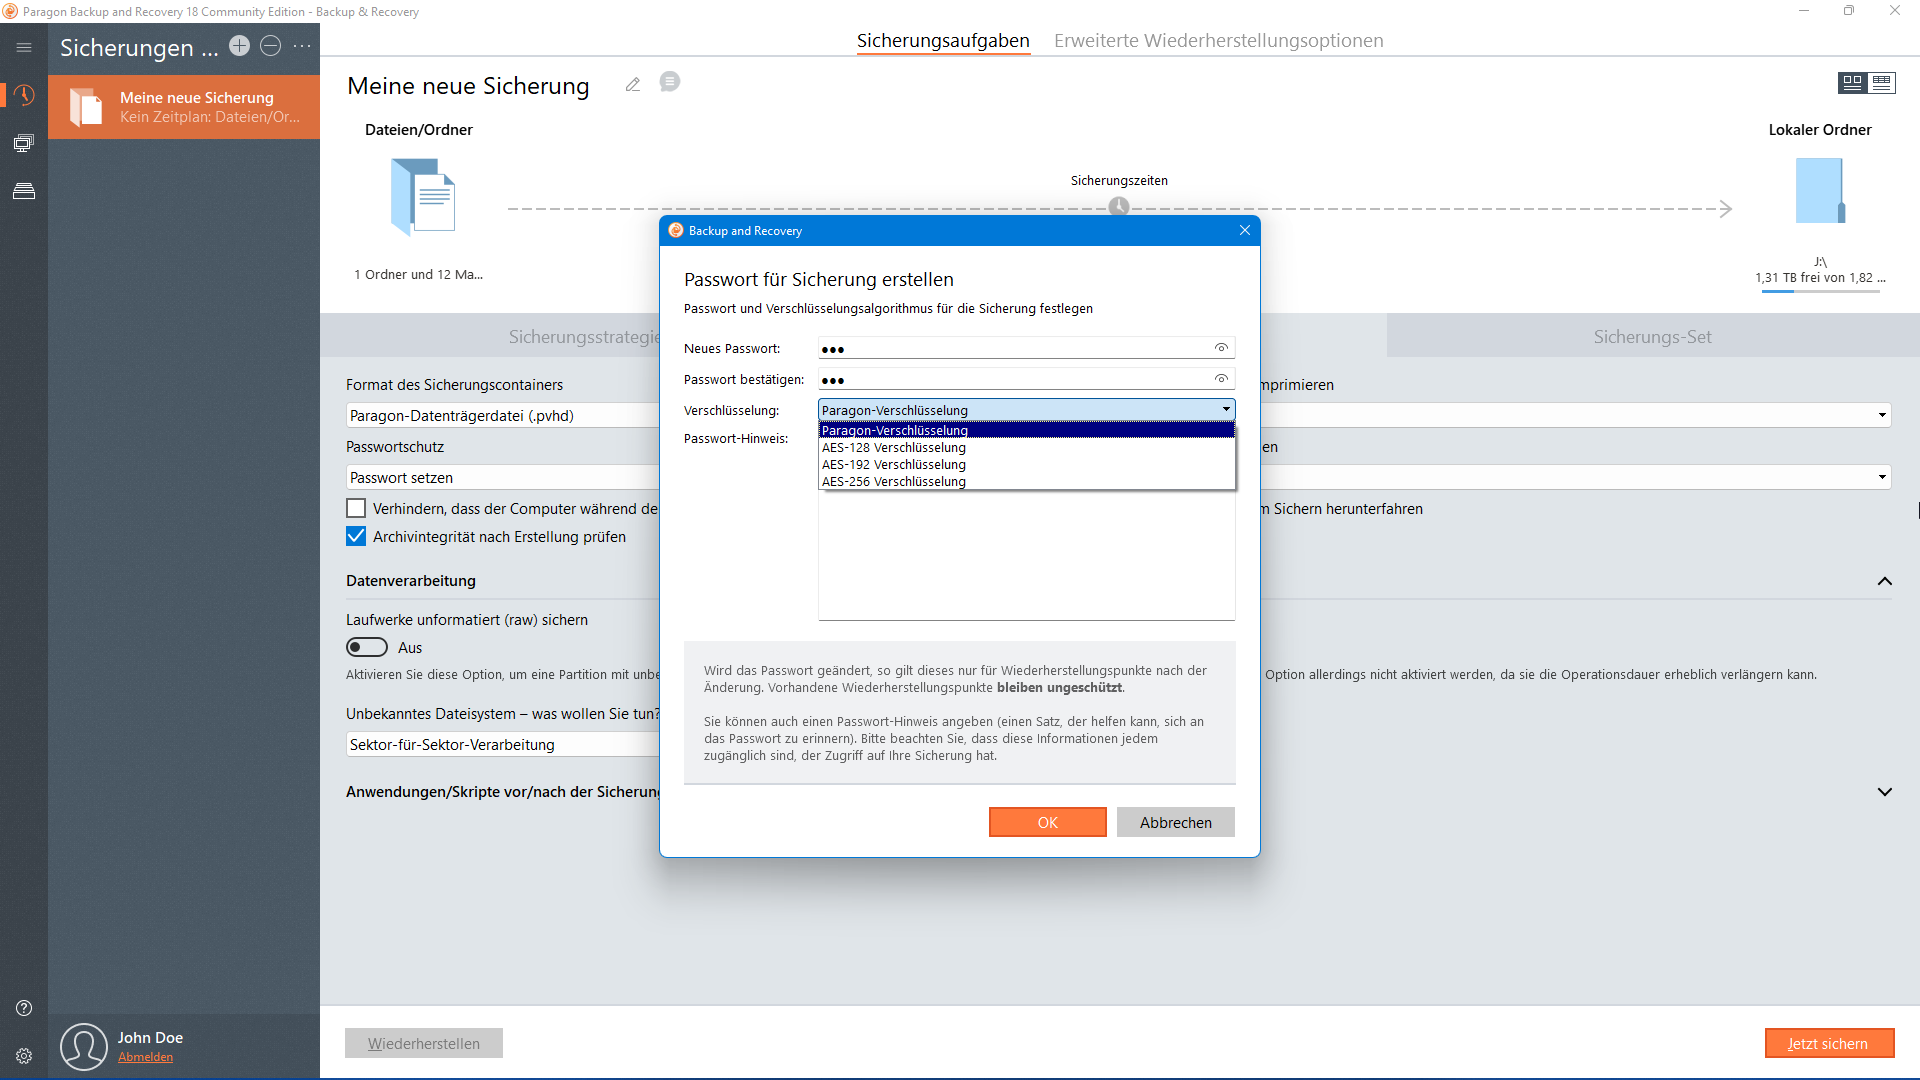Open Erweiterte Wiederherstellungsoptionen tab

[1218, 41]
